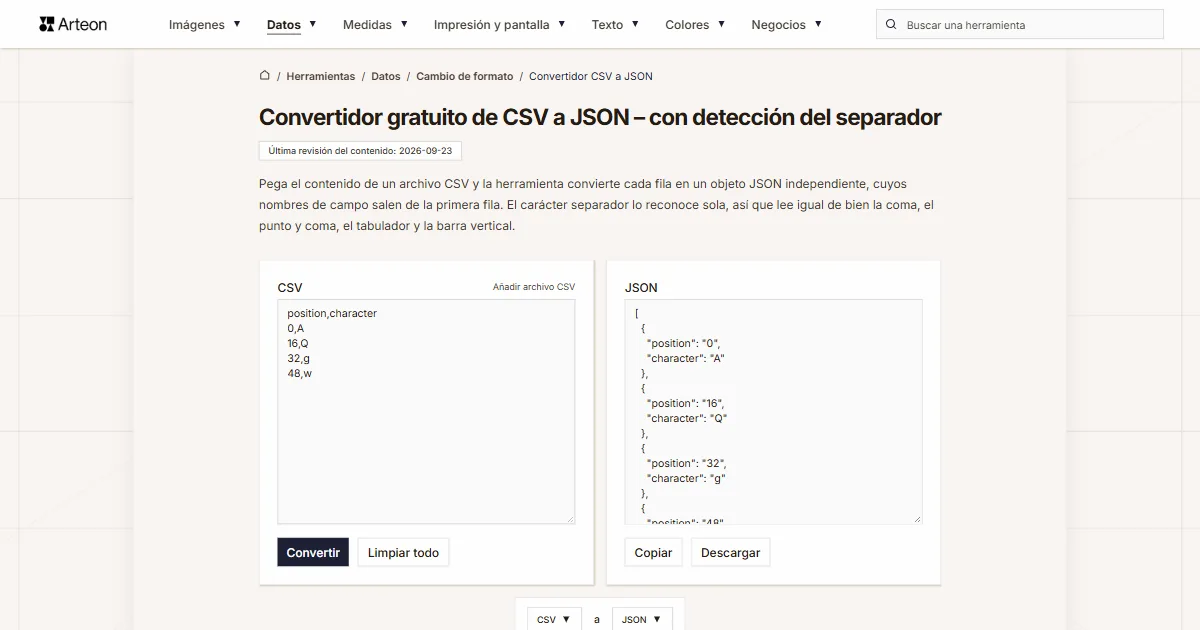Click inside the JSON output textarea

click(773, 411)
